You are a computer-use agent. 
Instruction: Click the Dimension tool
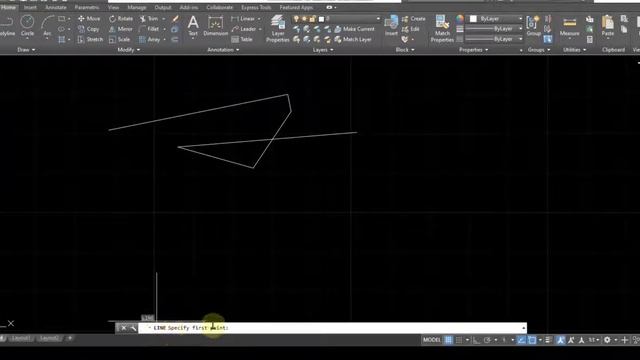[x=216, y=26]
